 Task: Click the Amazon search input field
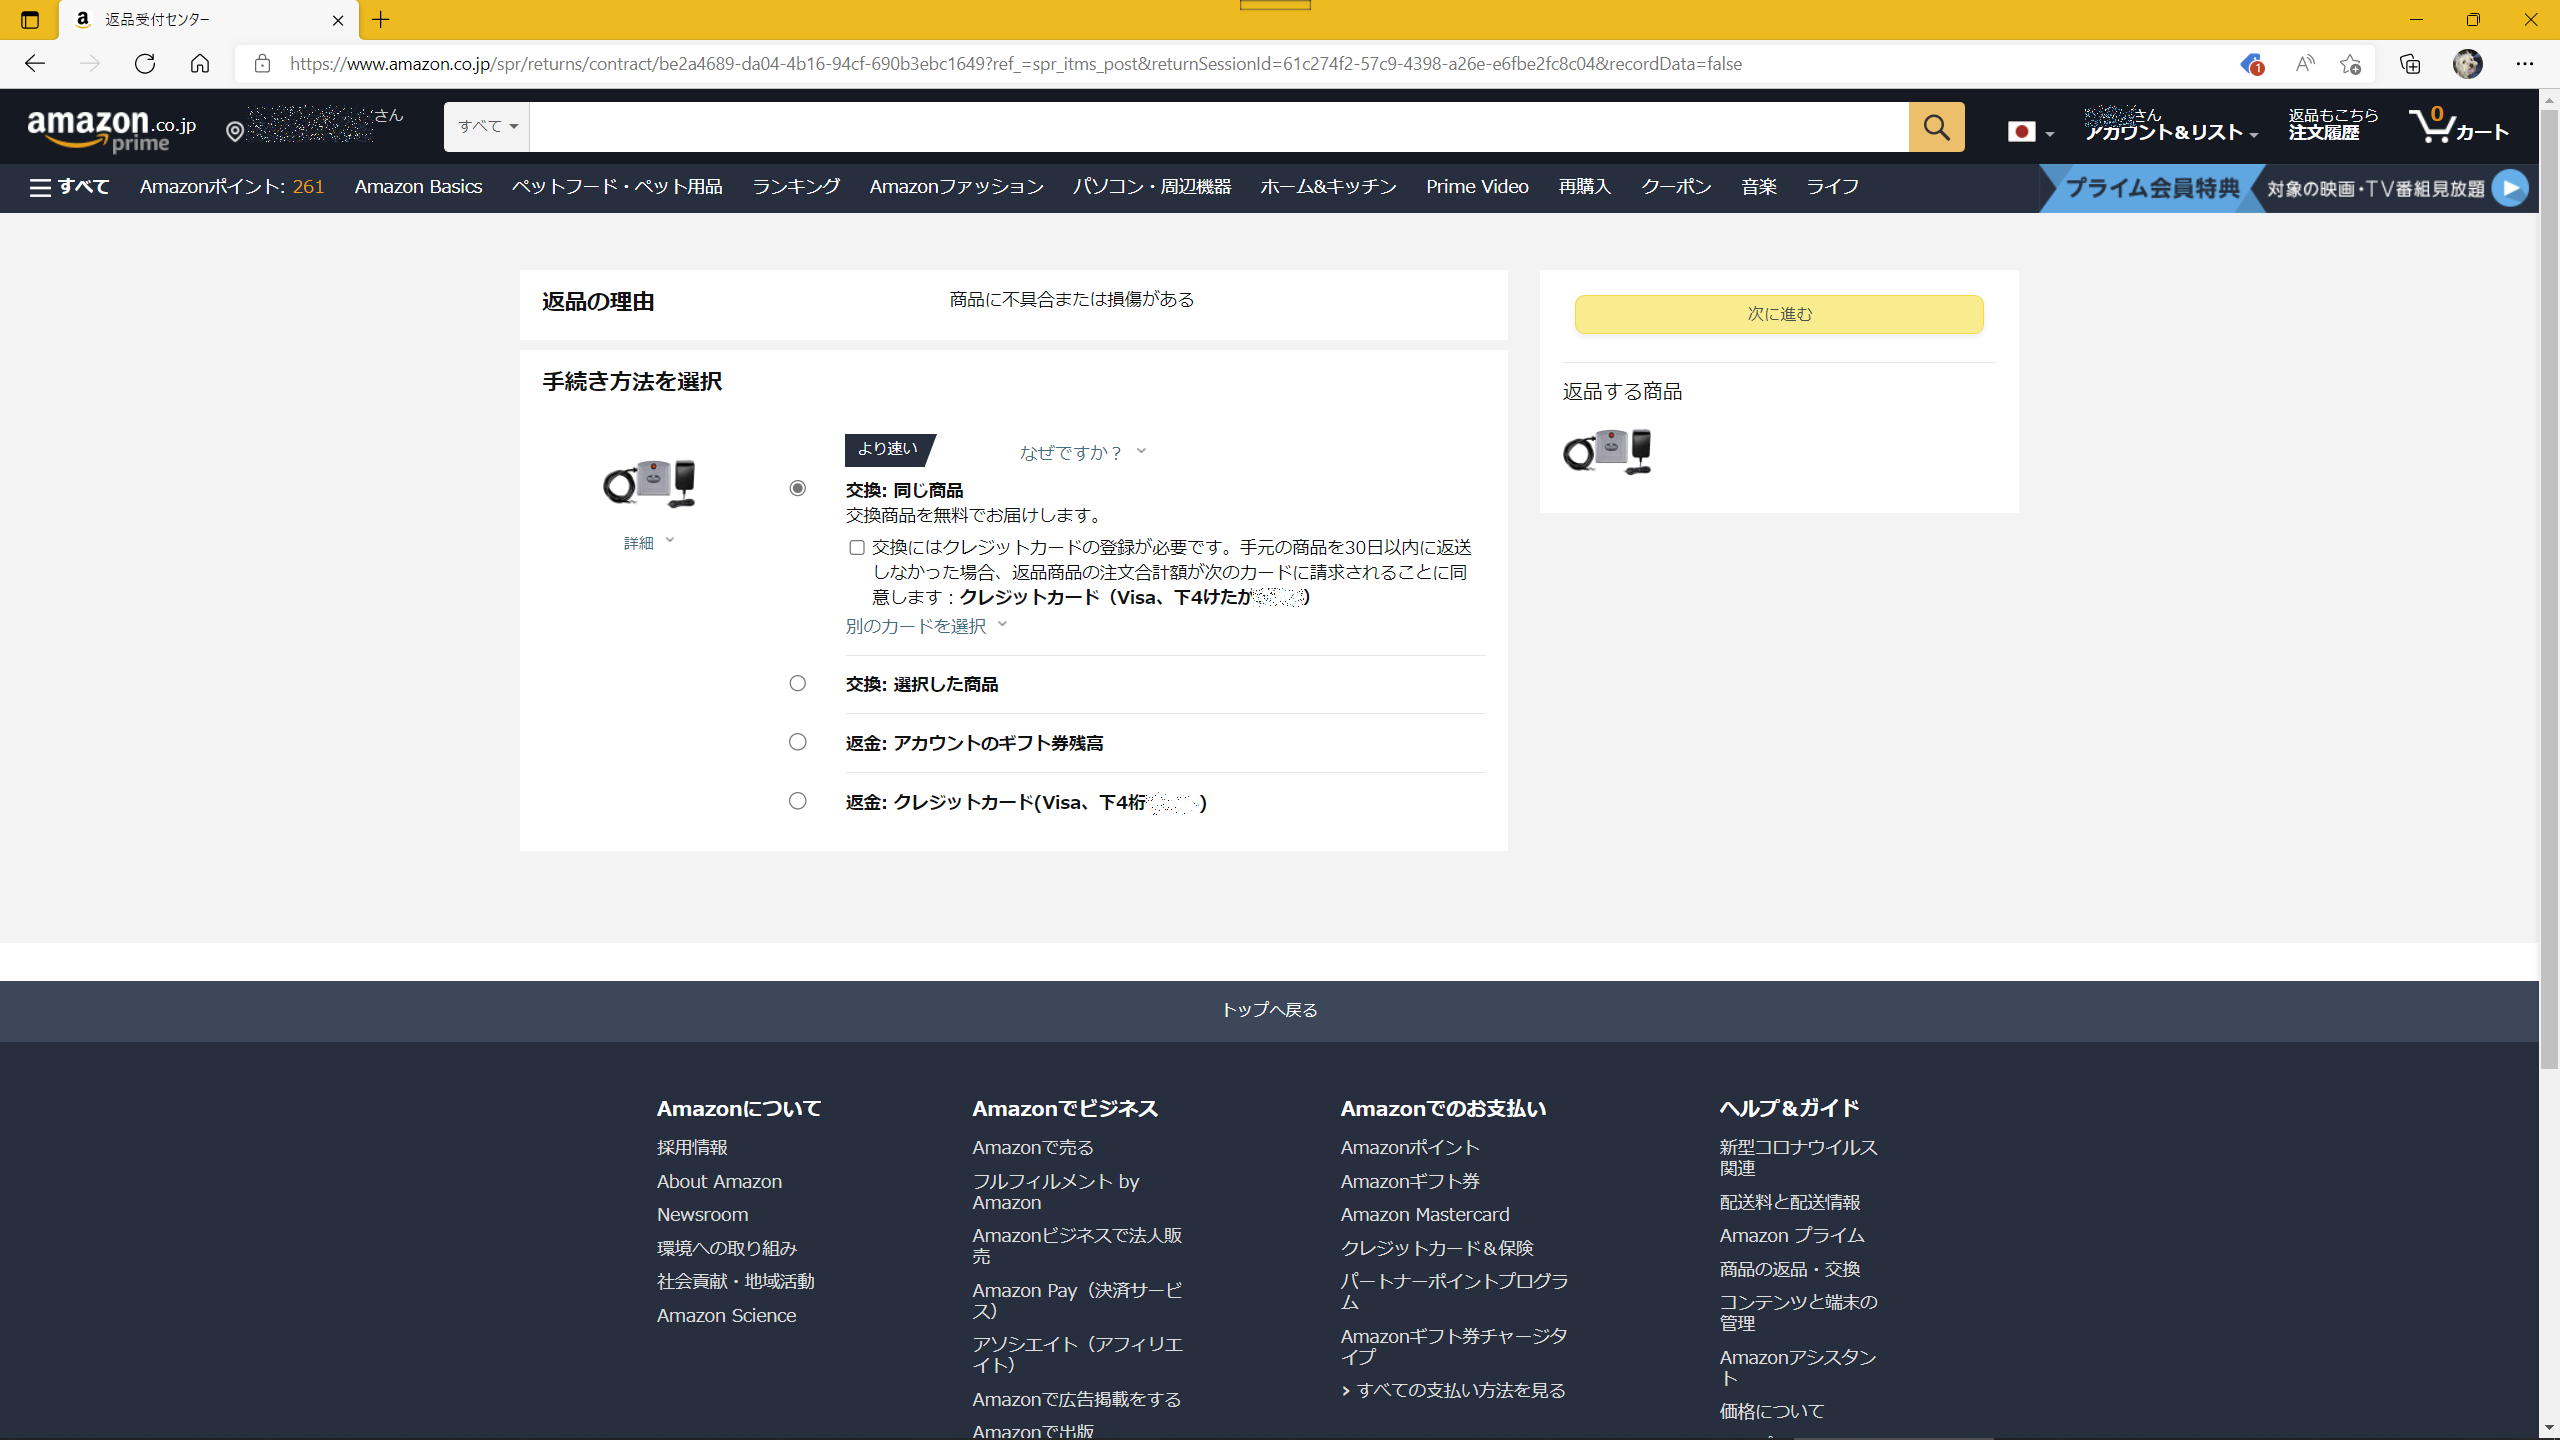click(1218, 127)
